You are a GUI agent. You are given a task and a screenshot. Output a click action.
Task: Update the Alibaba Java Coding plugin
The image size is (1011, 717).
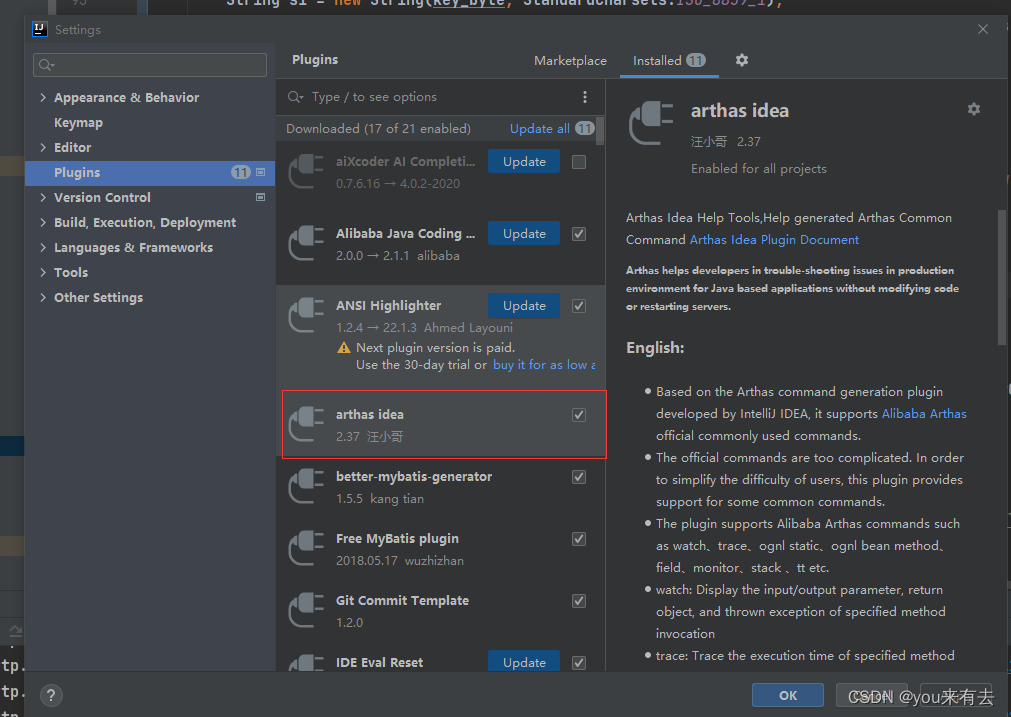524,234
